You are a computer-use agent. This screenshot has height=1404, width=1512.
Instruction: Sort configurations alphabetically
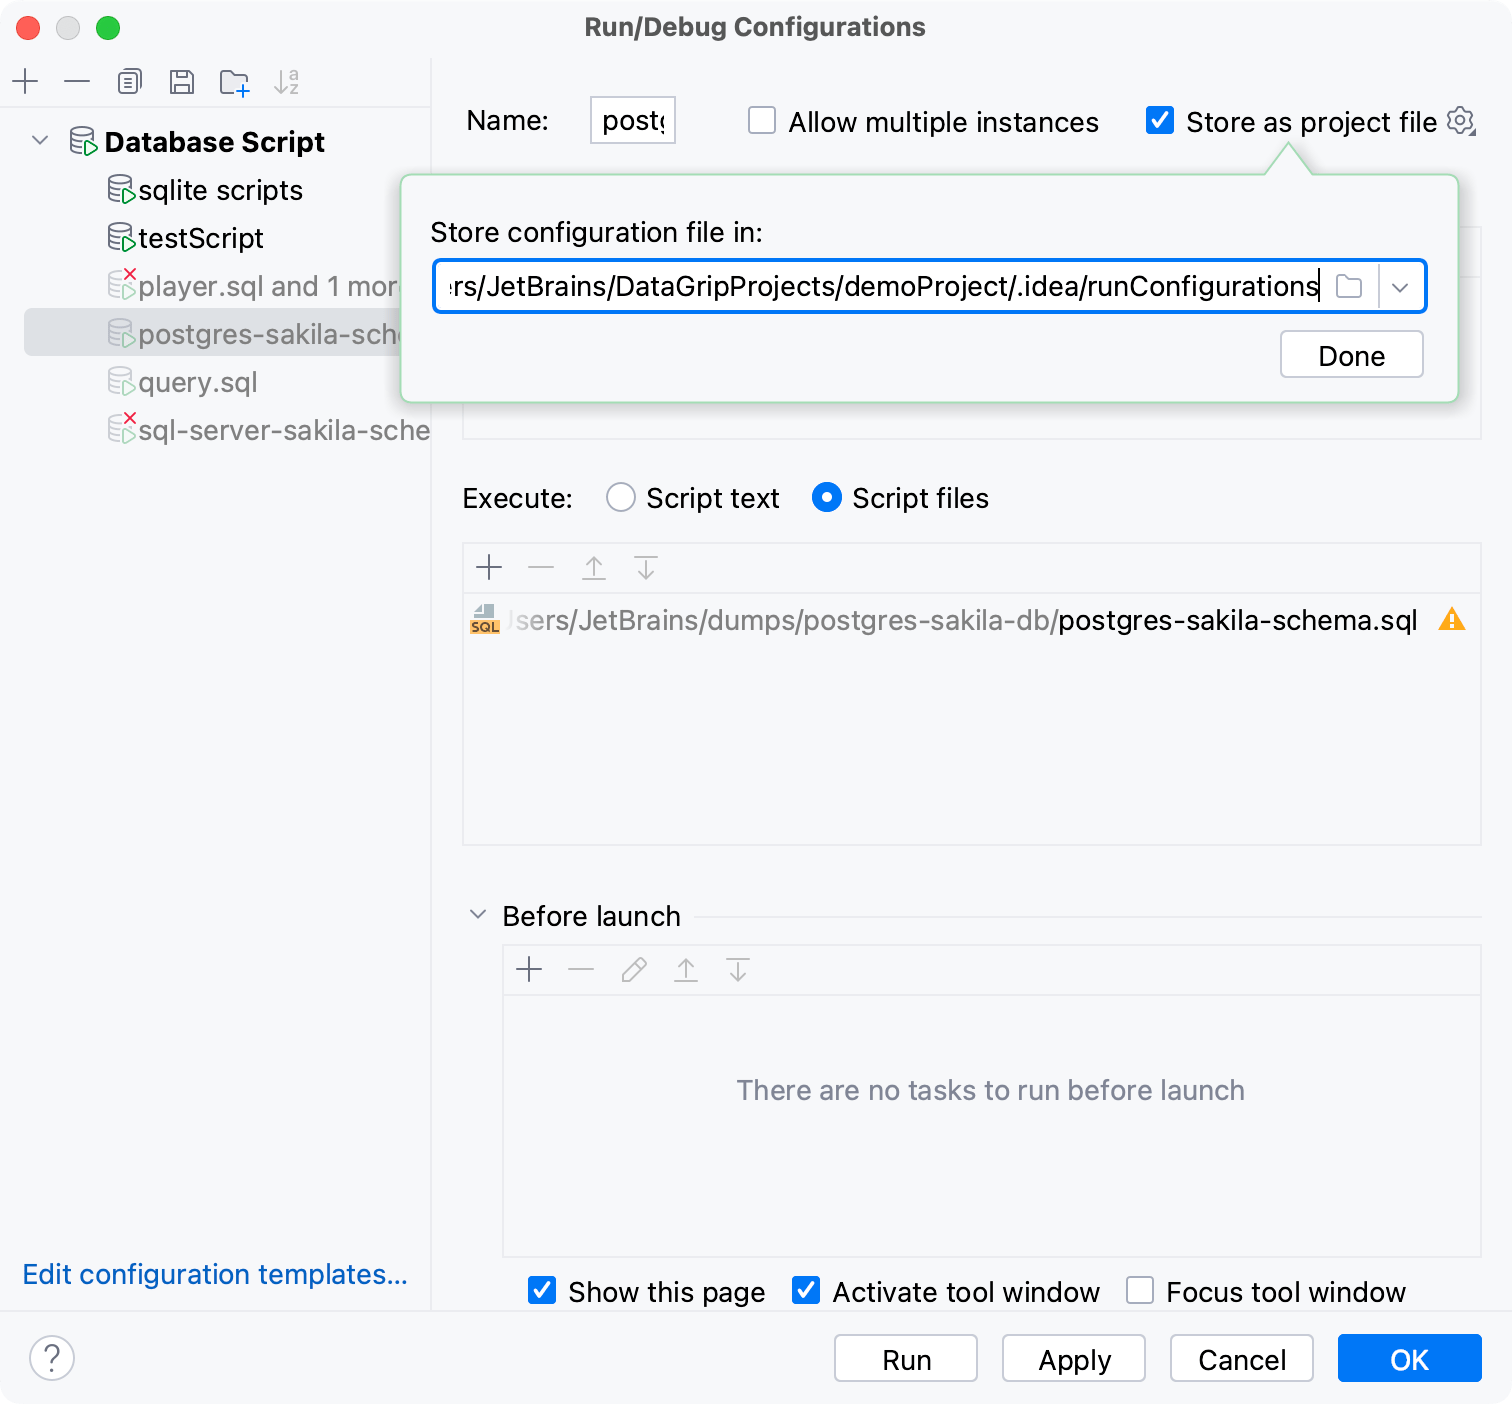point(288,81)
